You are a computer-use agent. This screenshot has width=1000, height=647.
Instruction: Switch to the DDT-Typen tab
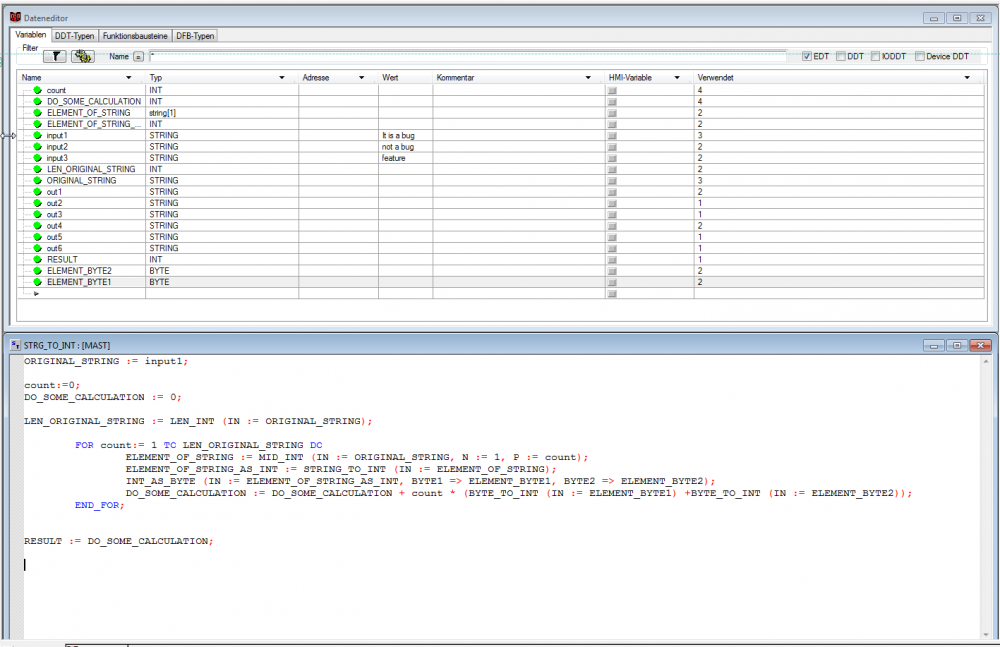point(74,36)
